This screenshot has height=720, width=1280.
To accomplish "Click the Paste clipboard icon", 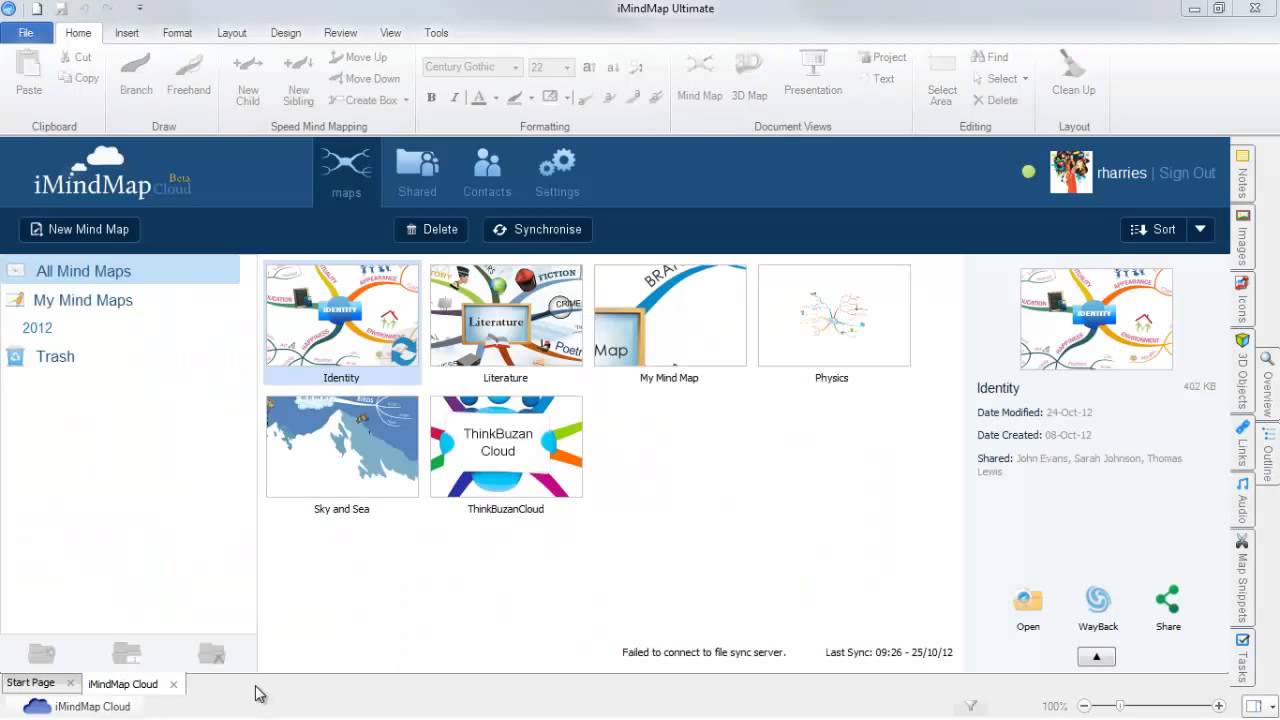I will 29,66.
